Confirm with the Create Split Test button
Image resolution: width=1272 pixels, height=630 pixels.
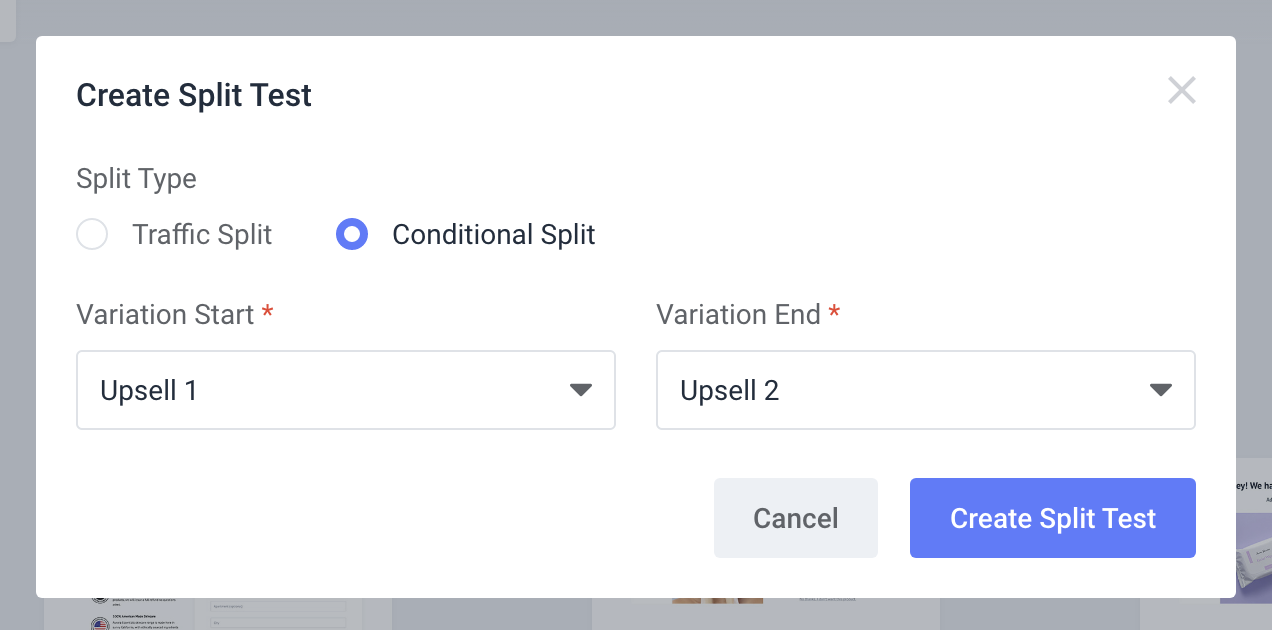point(1053,518)
